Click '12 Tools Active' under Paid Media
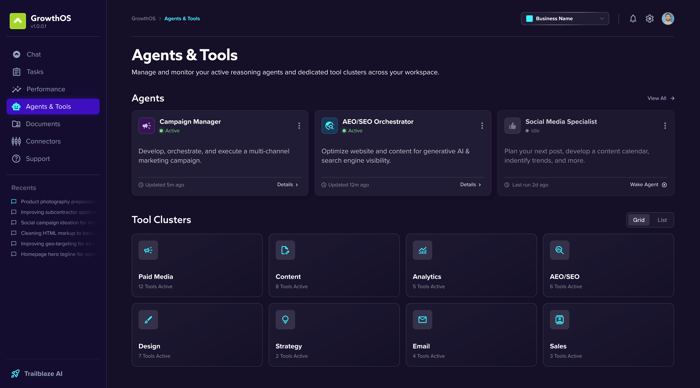700x388 pixels. click(x=155, y=287)
